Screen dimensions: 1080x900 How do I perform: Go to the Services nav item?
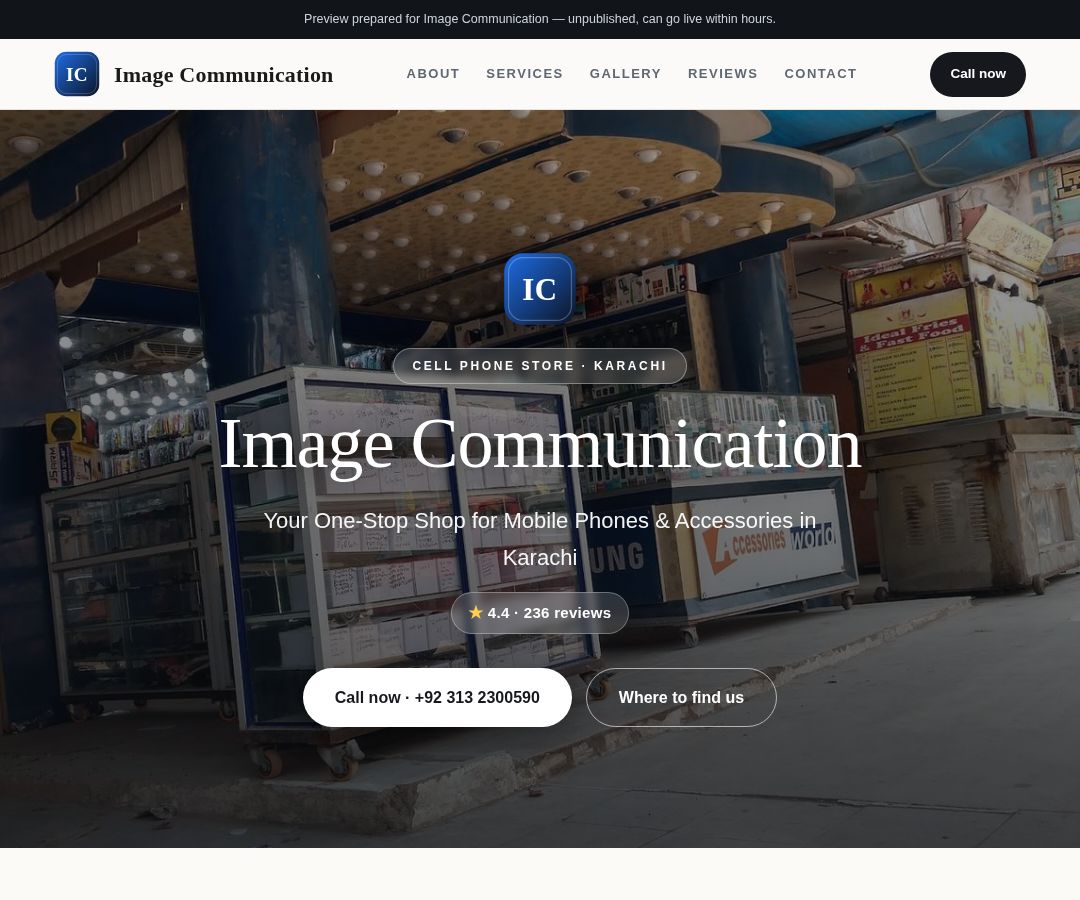pos(524,74)
